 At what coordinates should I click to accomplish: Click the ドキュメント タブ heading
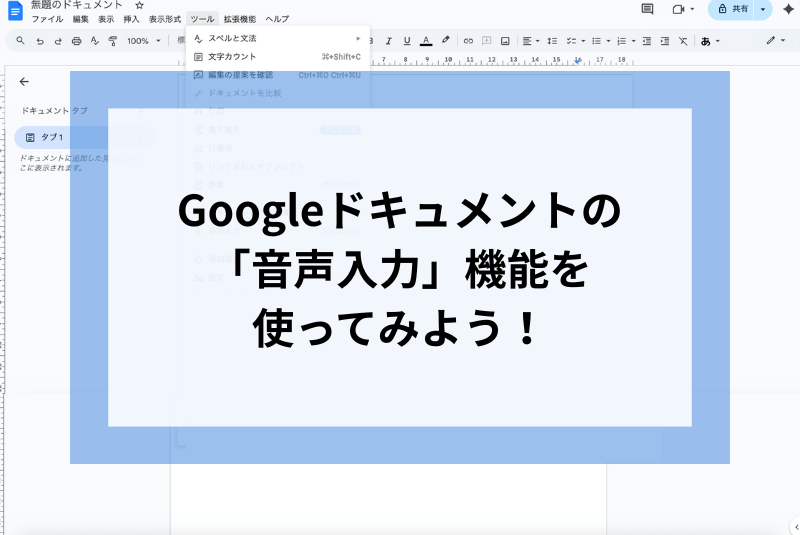[x=54, y=110]
